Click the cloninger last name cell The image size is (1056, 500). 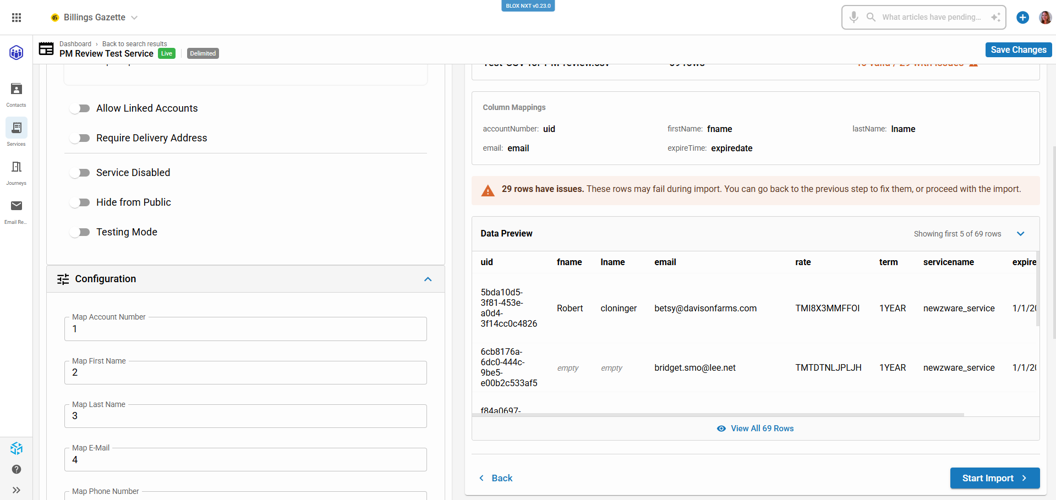(619, 308)
